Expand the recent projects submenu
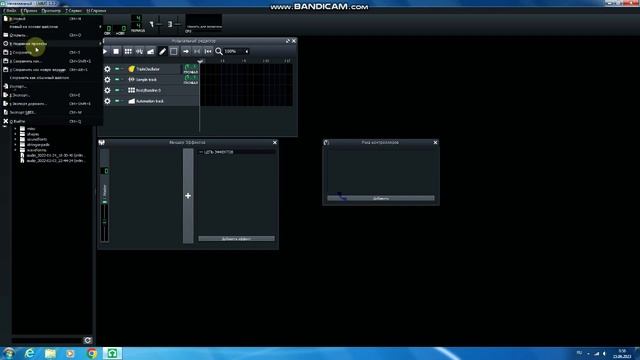 click(52, 44)
